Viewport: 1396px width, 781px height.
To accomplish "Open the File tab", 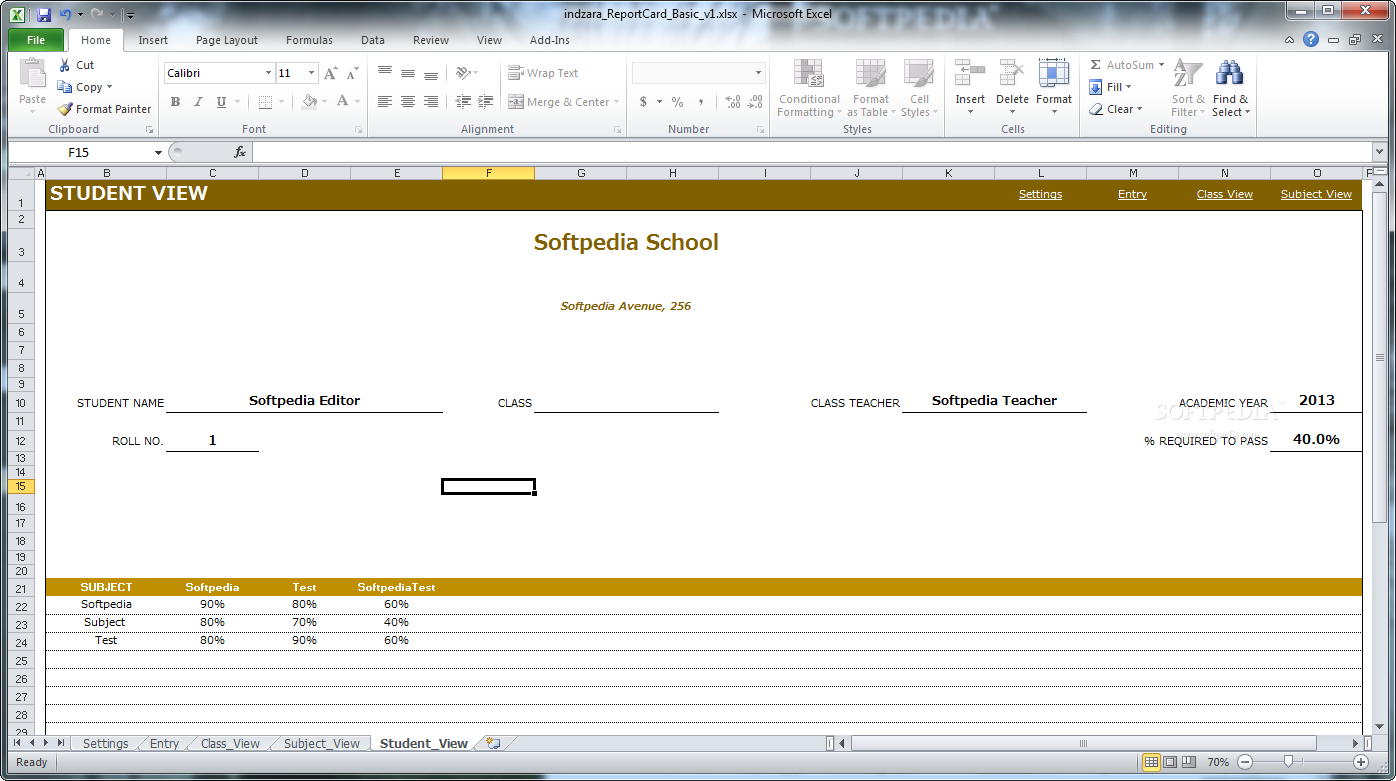I will [x=36, y=40].
